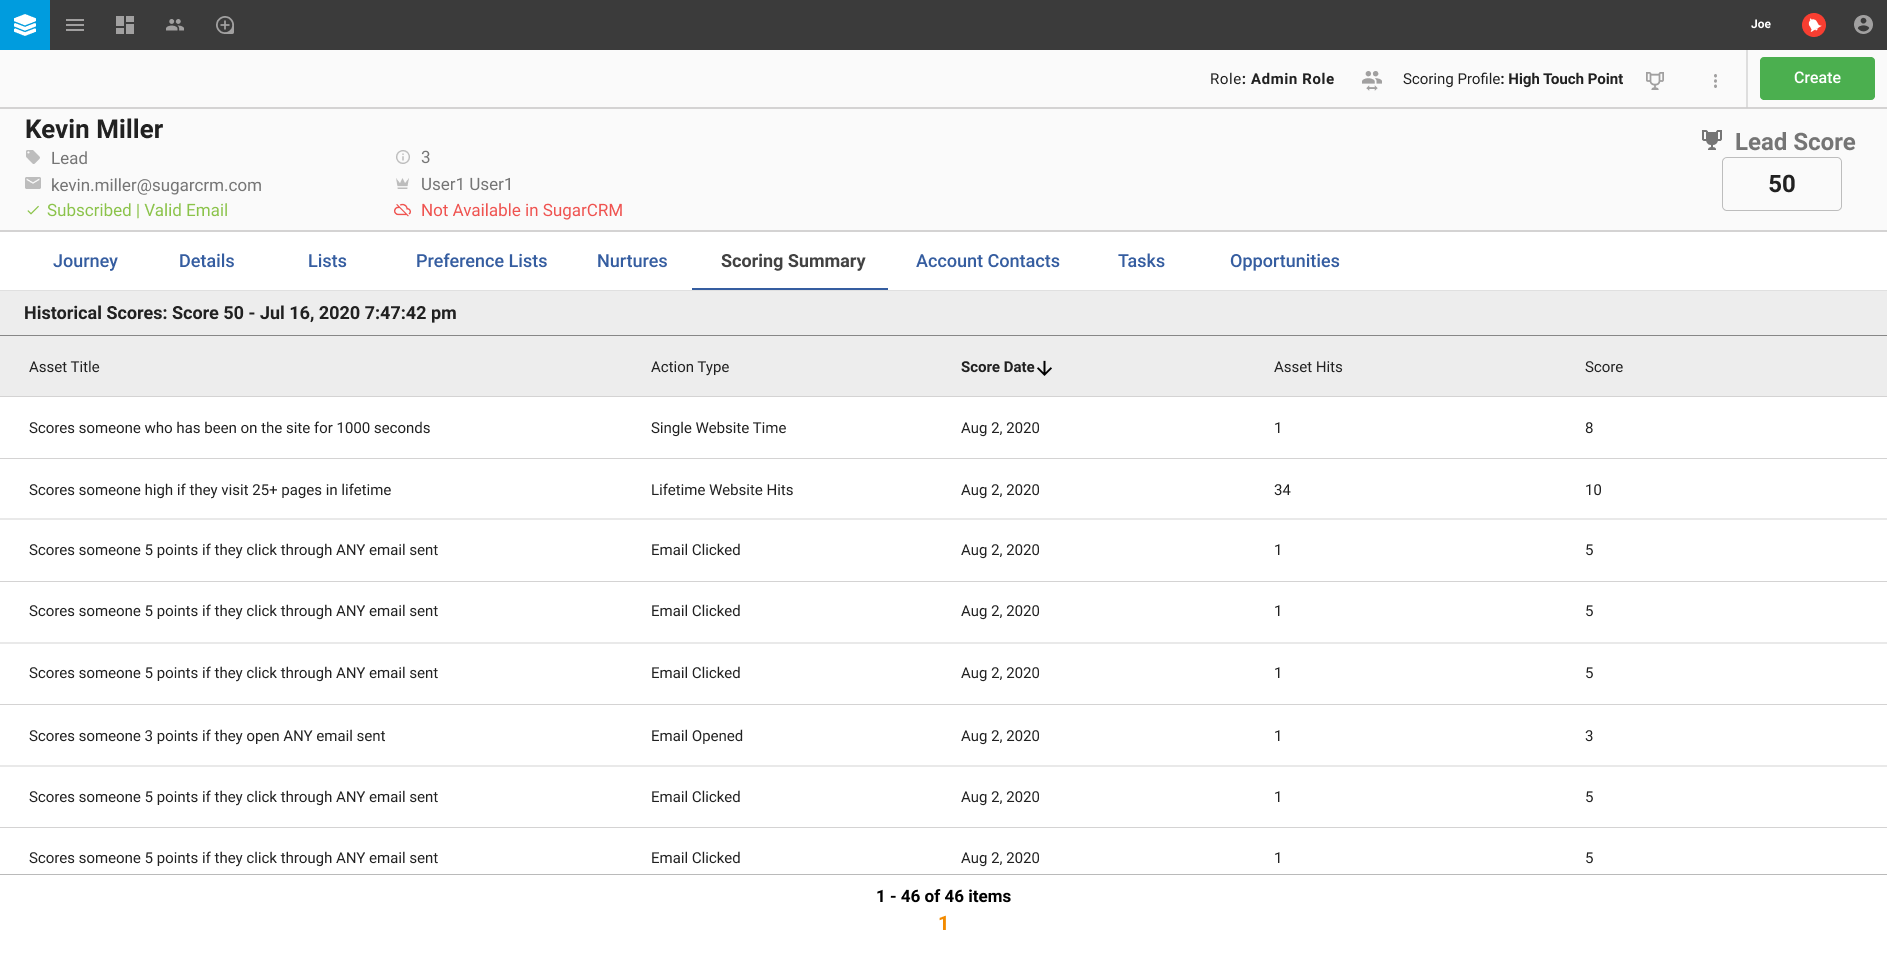Click the Role: Admin Role label
The height and width of the screenshot is (954, 1887).
coord(1272,79)
